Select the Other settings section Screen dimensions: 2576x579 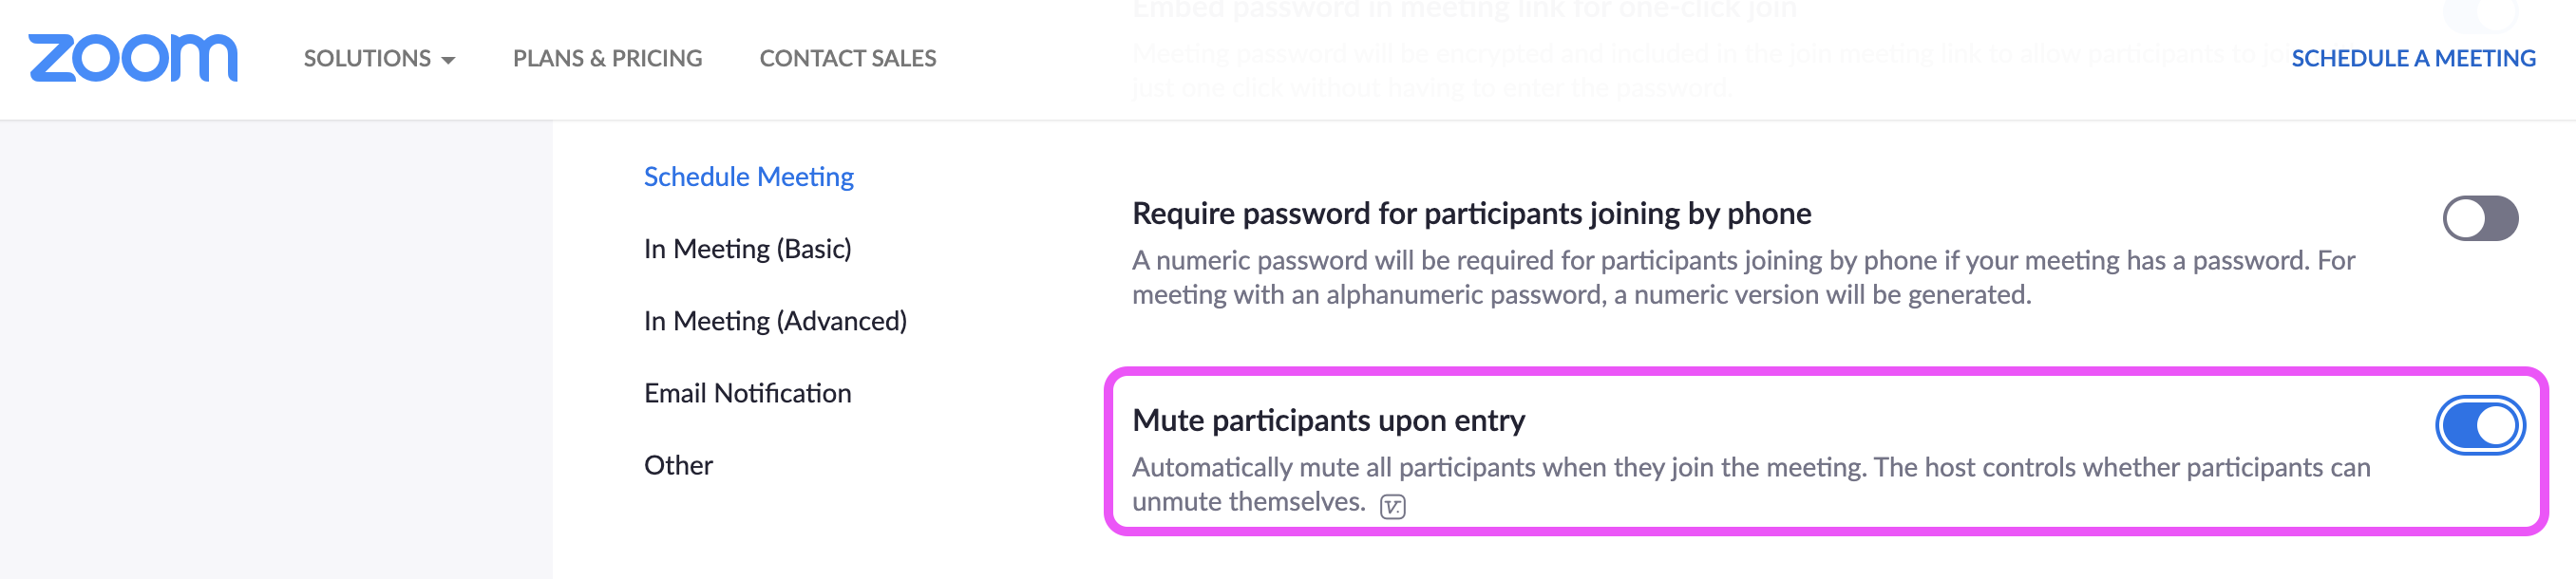678,464
